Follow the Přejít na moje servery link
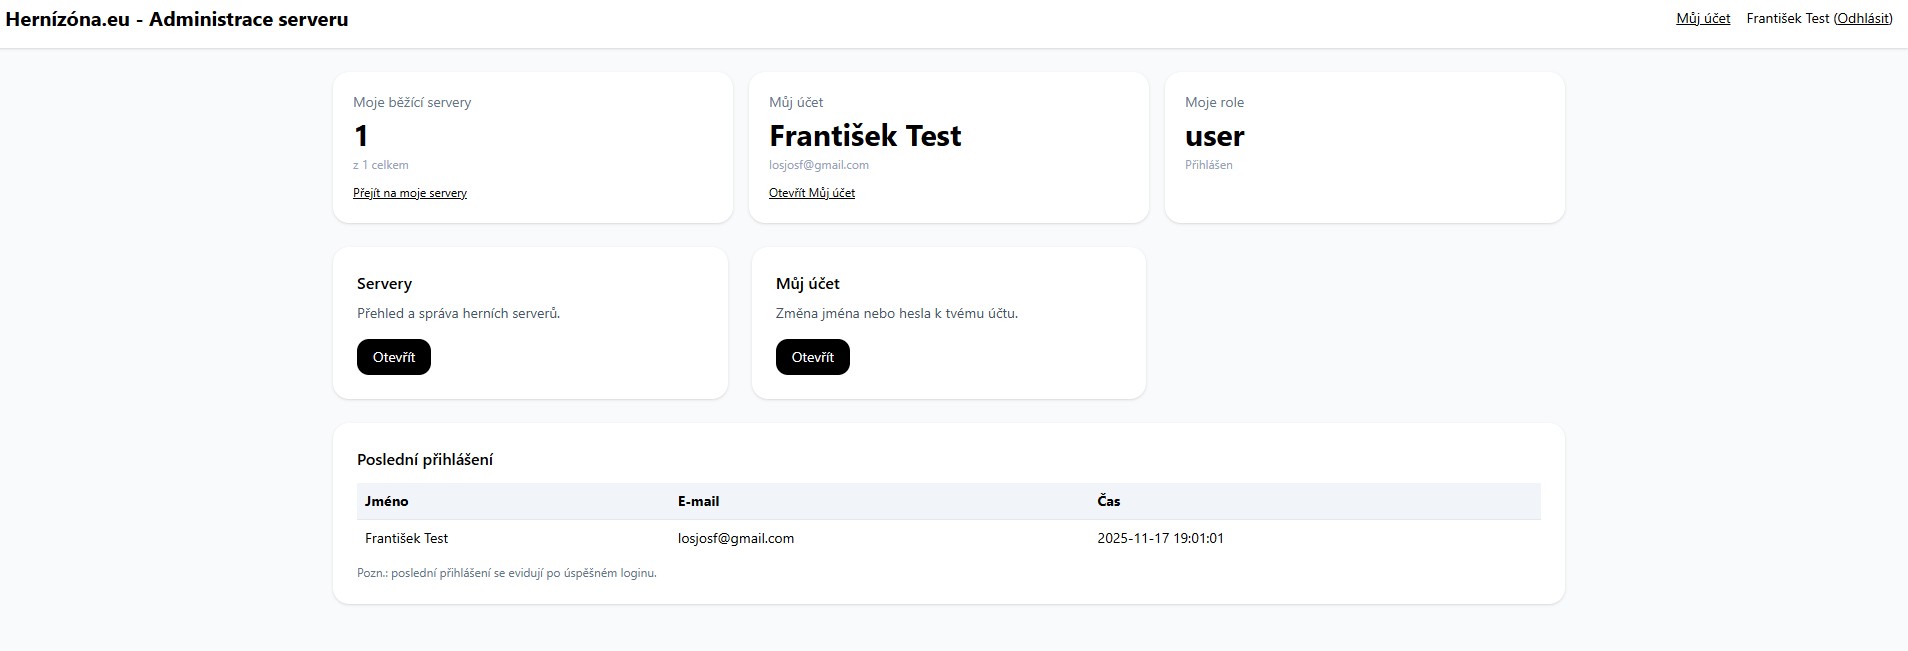The width and height of the screenshot is (1908, 651). tap(410, 193)
